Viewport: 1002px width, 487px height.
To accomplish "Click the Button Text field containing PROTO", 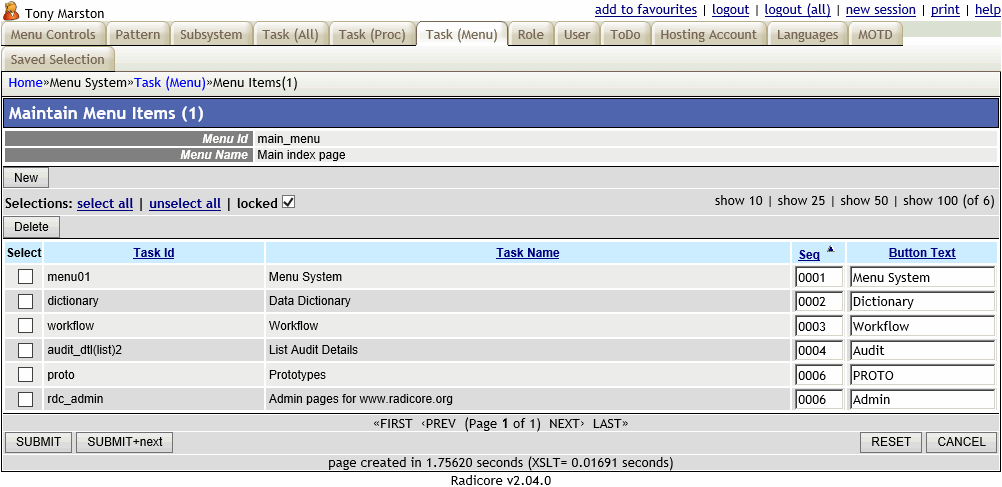I will click(x=921, y=375).
